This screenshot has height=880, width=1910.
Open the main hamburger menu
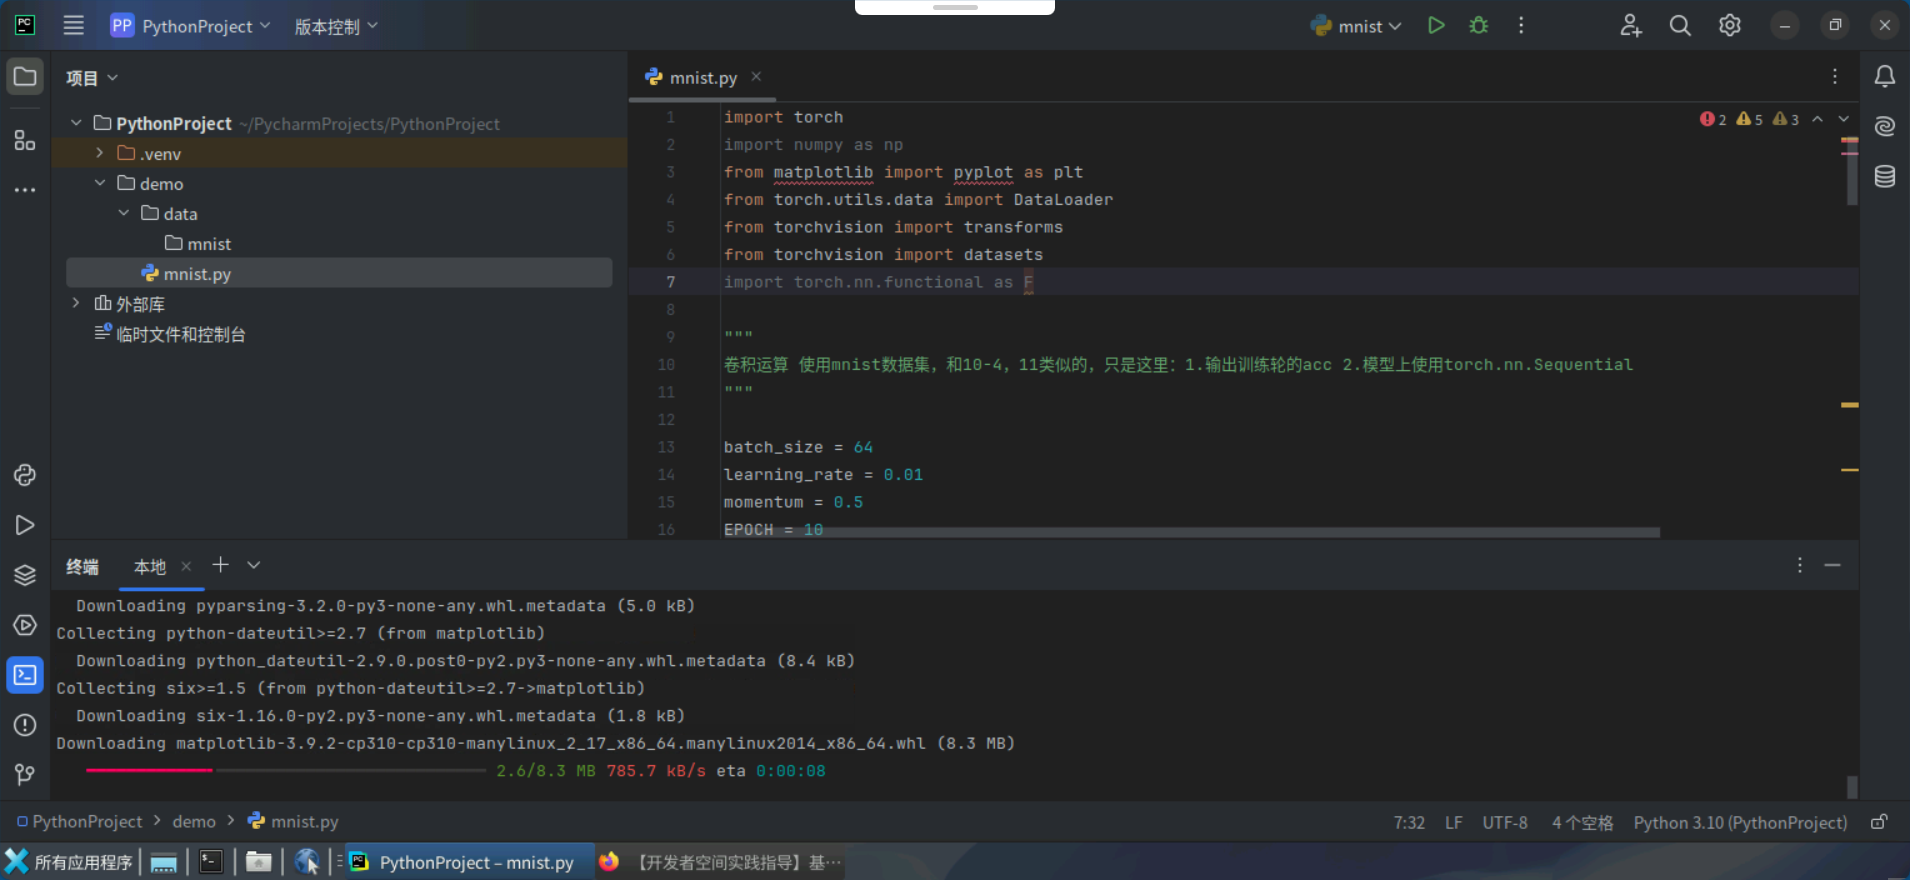click(x=74, y=26)
